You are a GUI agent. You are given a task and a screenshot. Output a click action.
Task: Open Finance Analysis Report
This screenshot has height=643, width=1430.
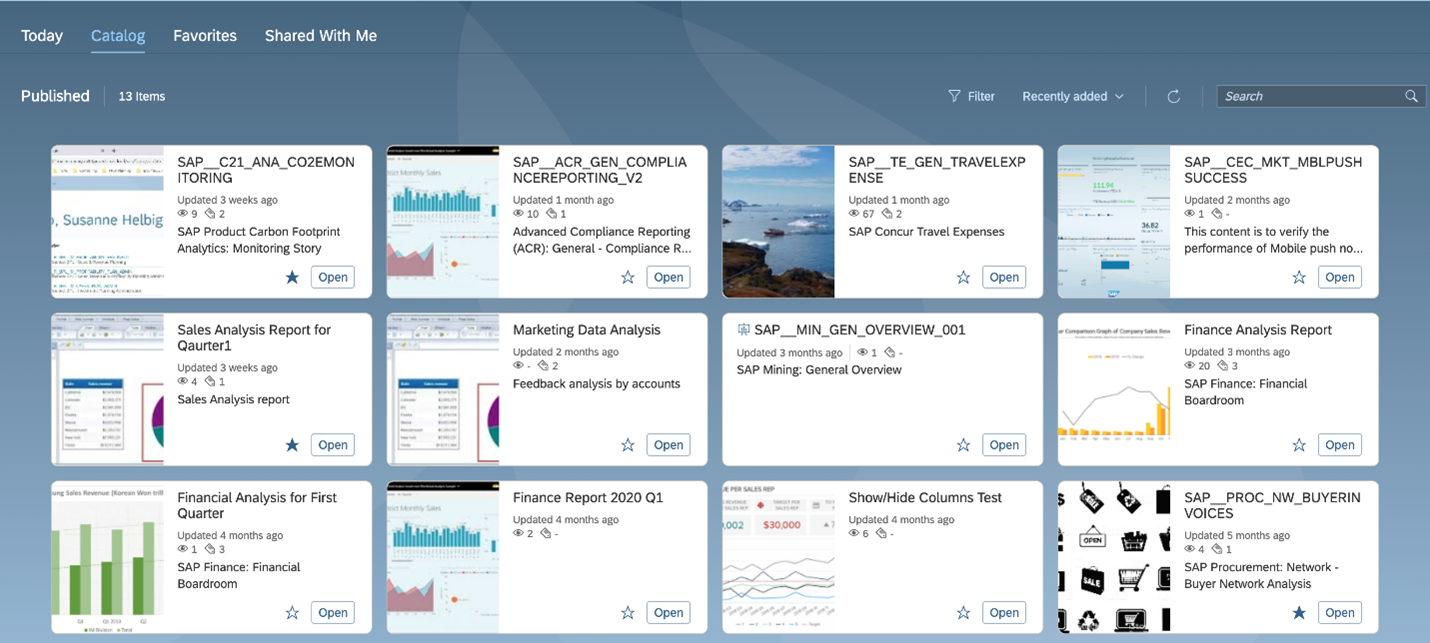[x=1340, y=445]
